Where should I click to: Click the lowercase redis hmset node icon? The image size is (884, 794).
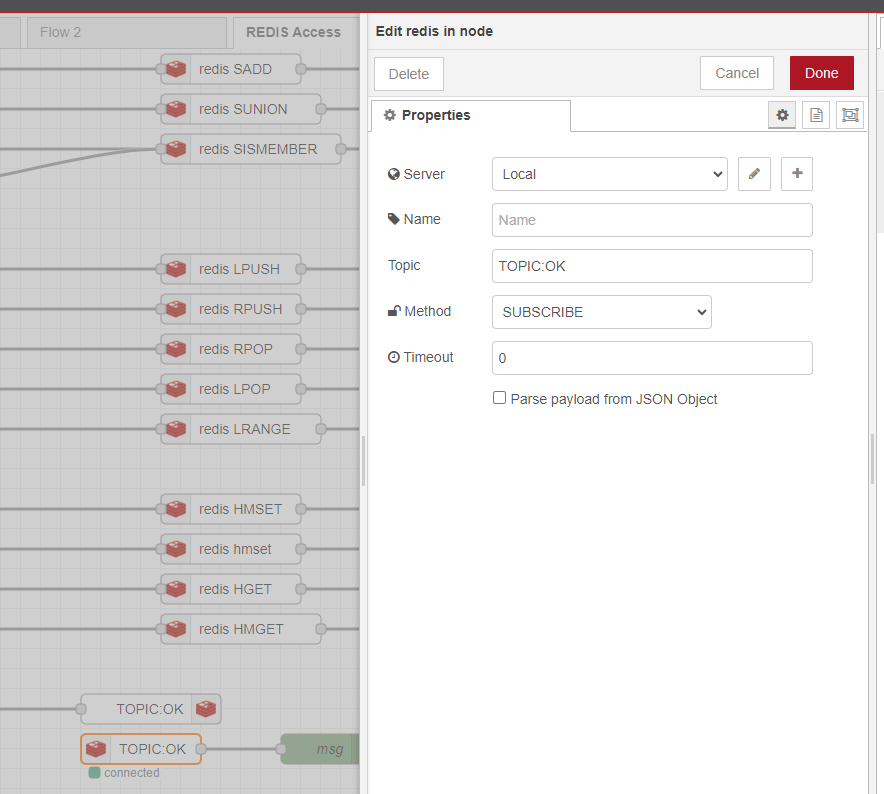pyautogui.click(x=176, y=549)
